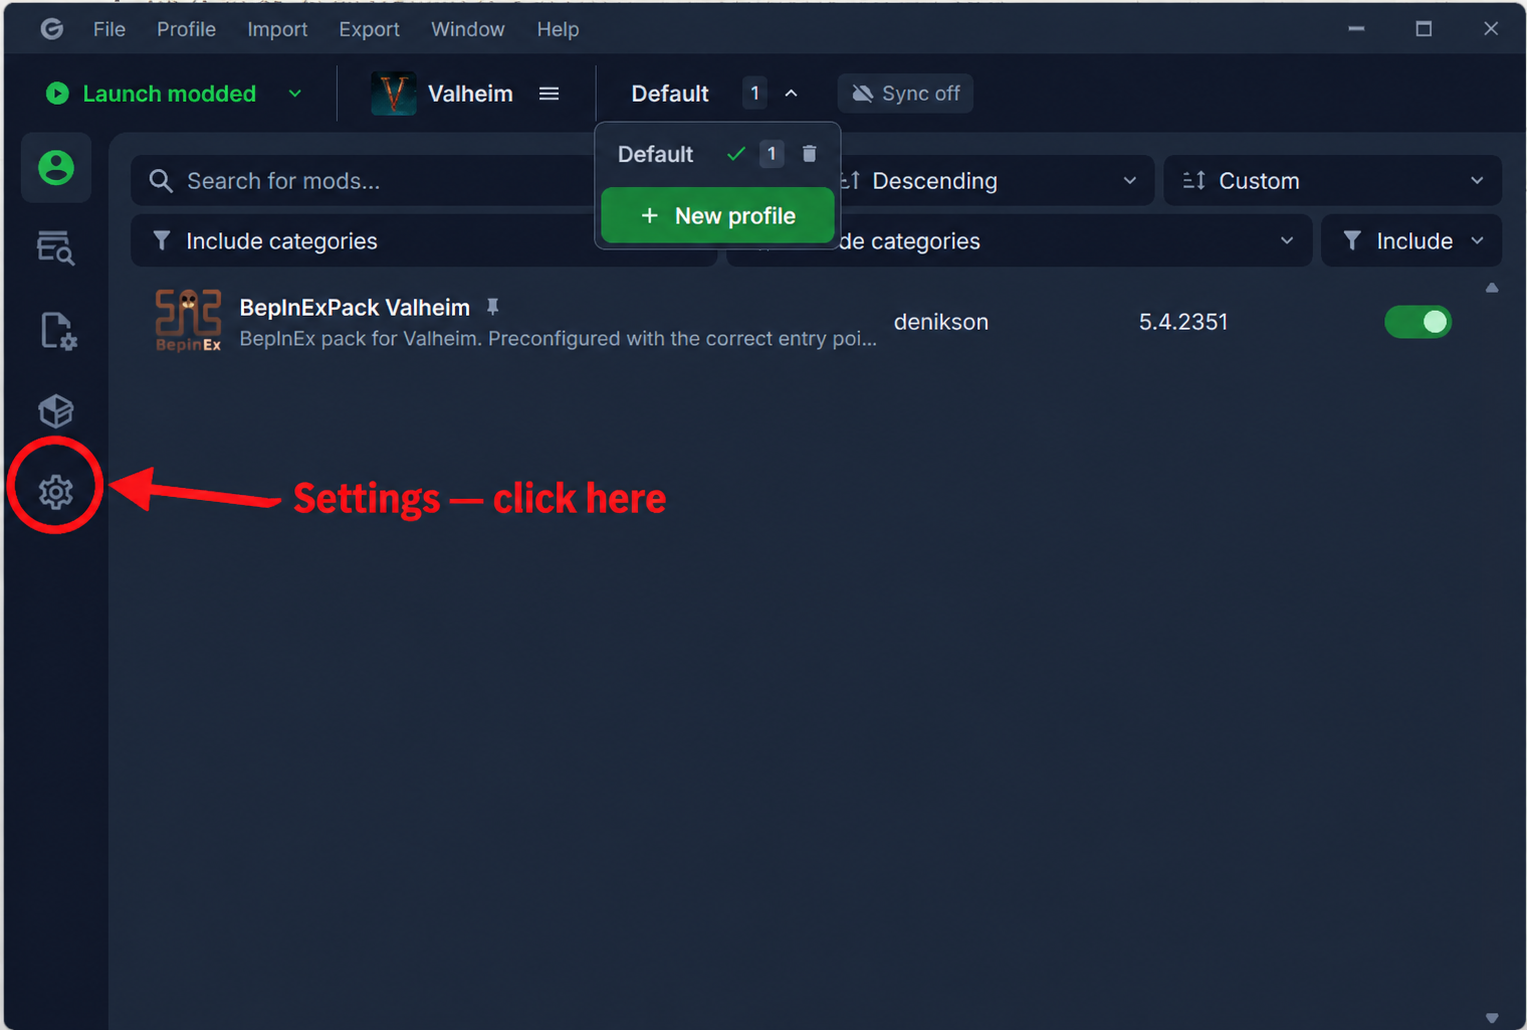1527x1030 pixels.
Task: Open the config editor sidebar icon
Action: pyautogui.click(x=56, y=331)
